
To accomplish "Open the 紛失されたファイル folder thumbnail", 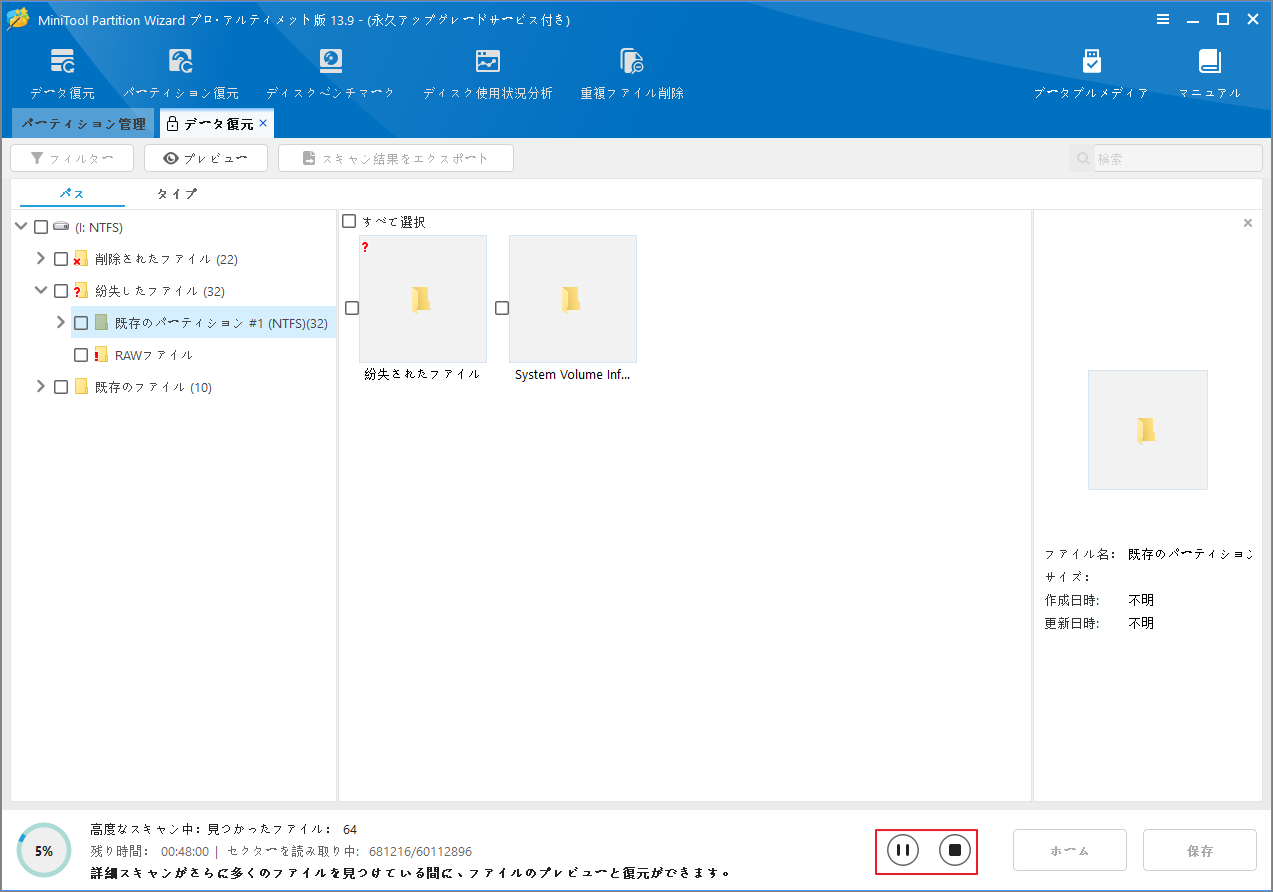I will pos(423,299).
